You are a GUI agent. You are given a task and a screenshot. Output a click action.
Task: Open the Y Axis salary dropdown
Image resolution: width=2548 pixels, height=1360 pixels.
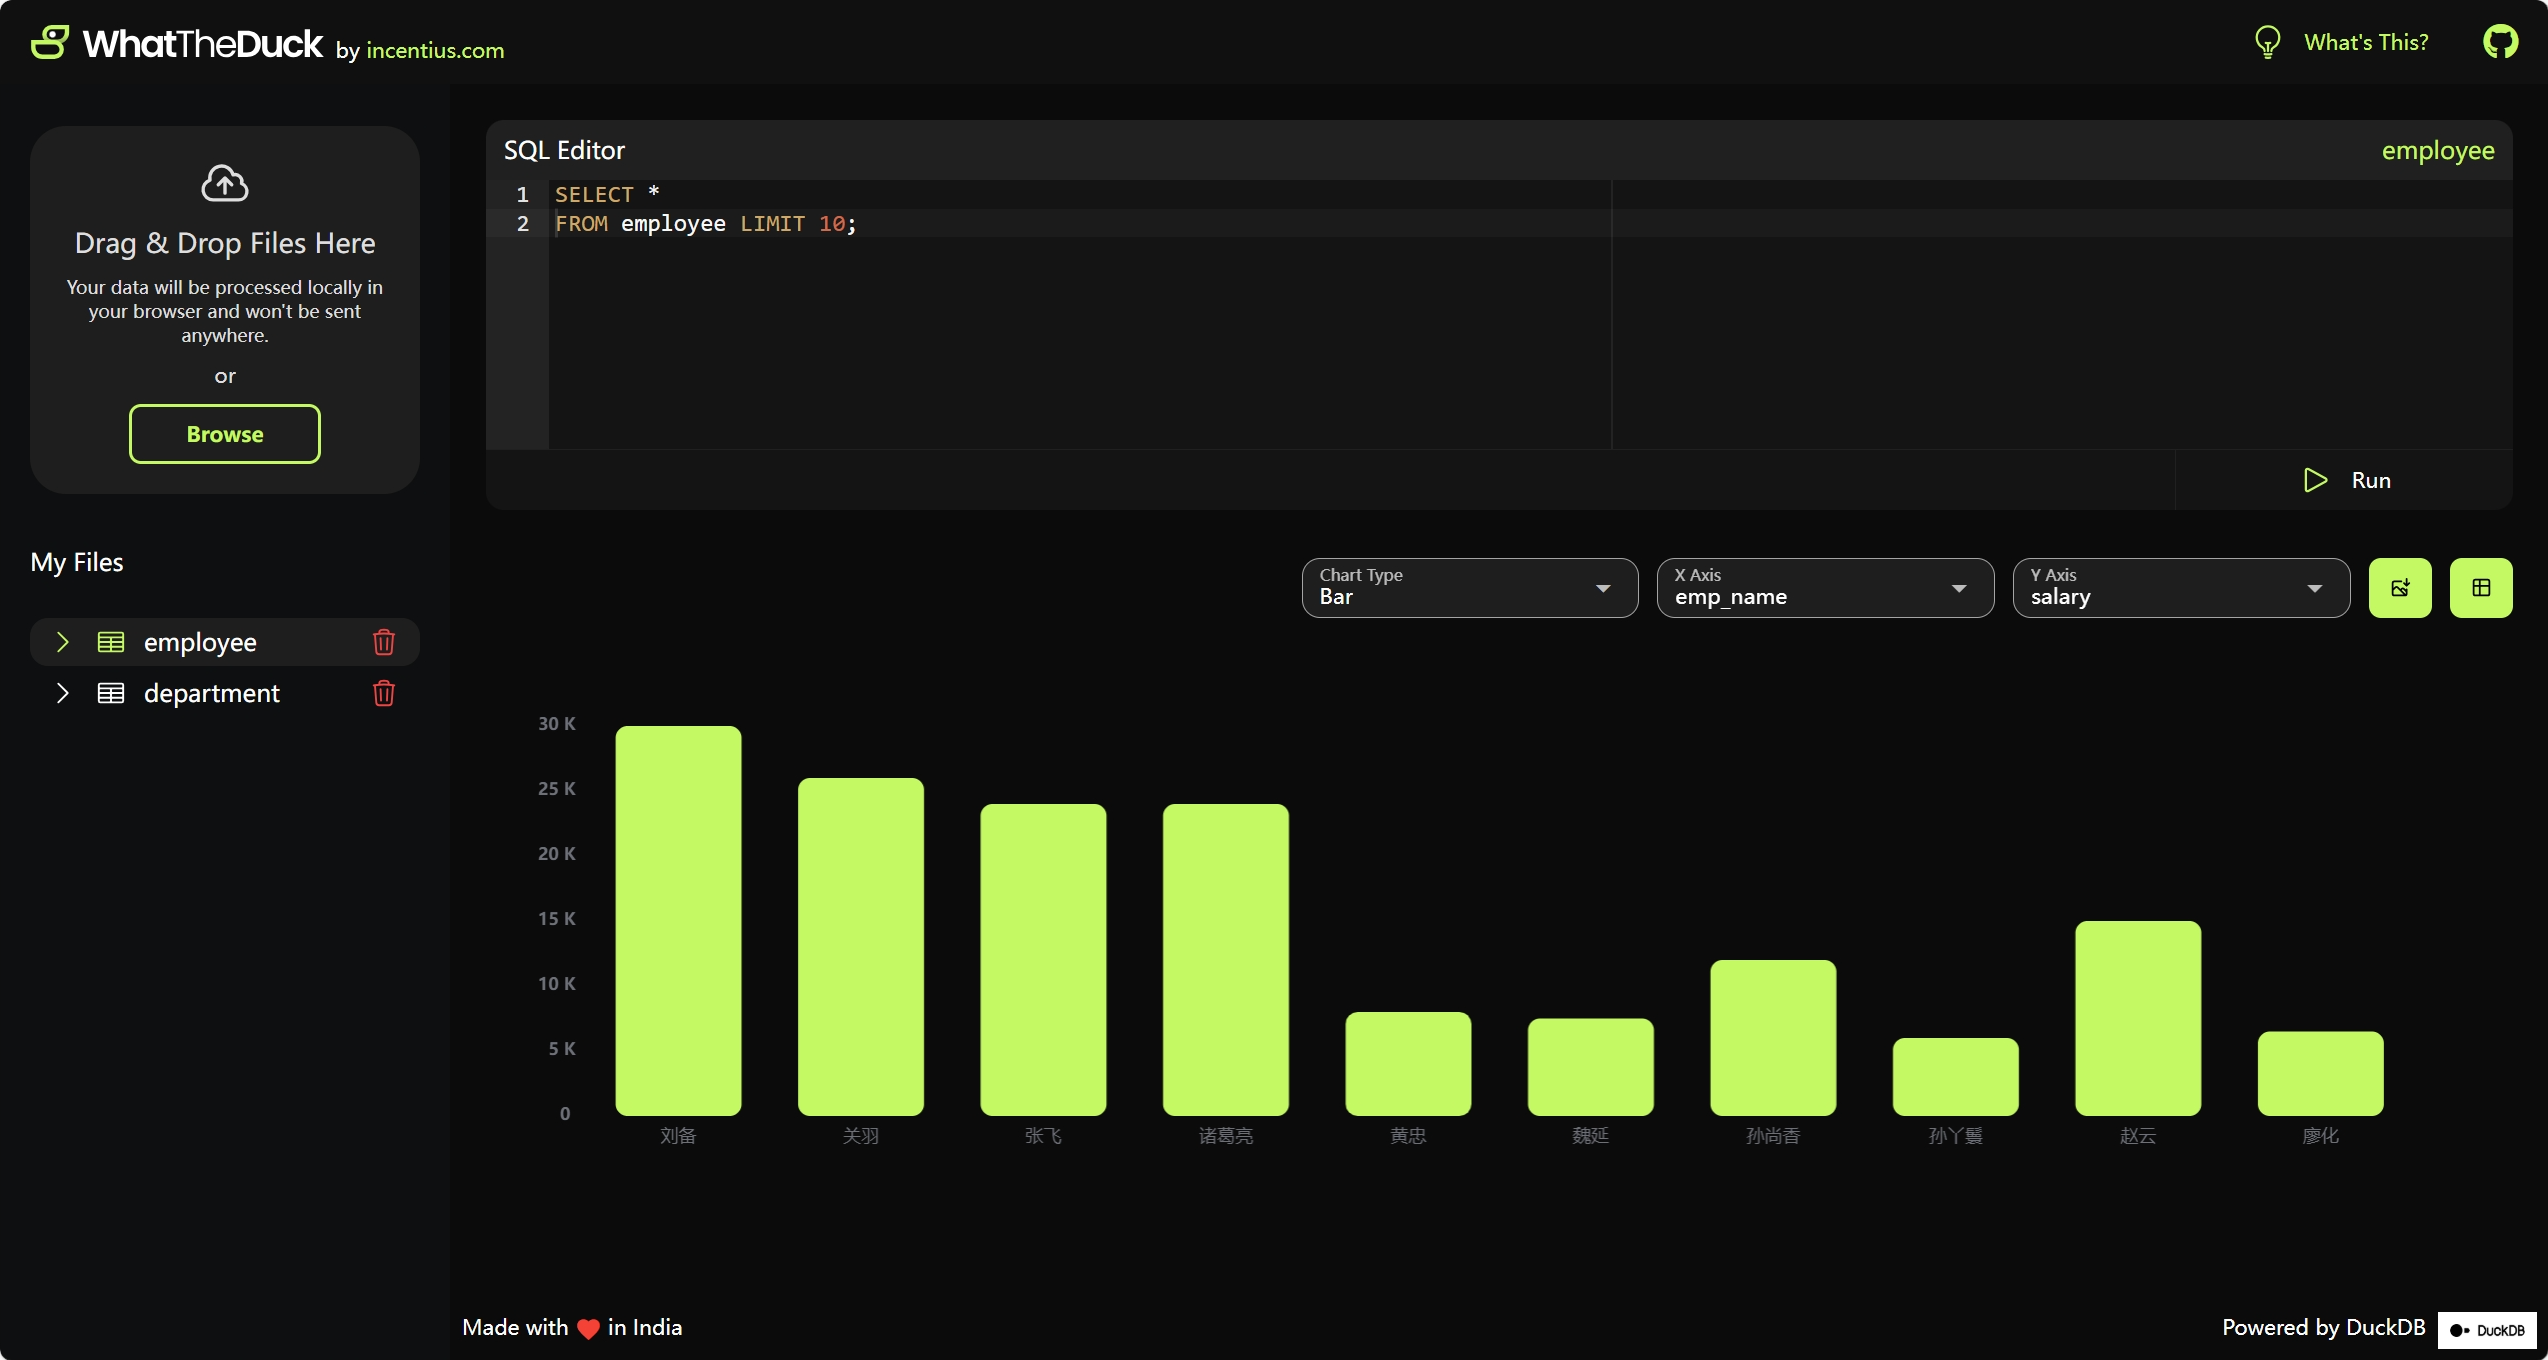[x=2180, y=588]
